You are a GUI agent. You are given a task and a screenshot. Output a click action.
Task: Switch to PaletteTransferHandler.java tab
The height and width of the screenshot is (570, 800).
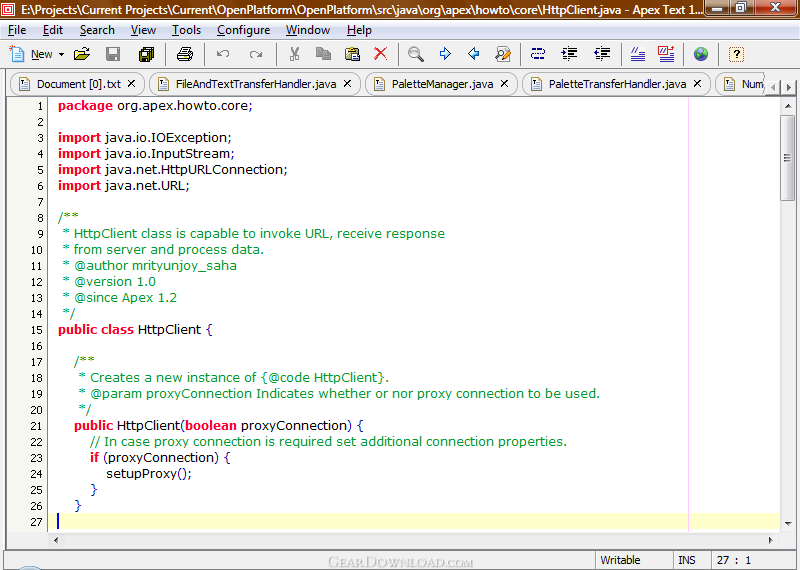point(617,84)
